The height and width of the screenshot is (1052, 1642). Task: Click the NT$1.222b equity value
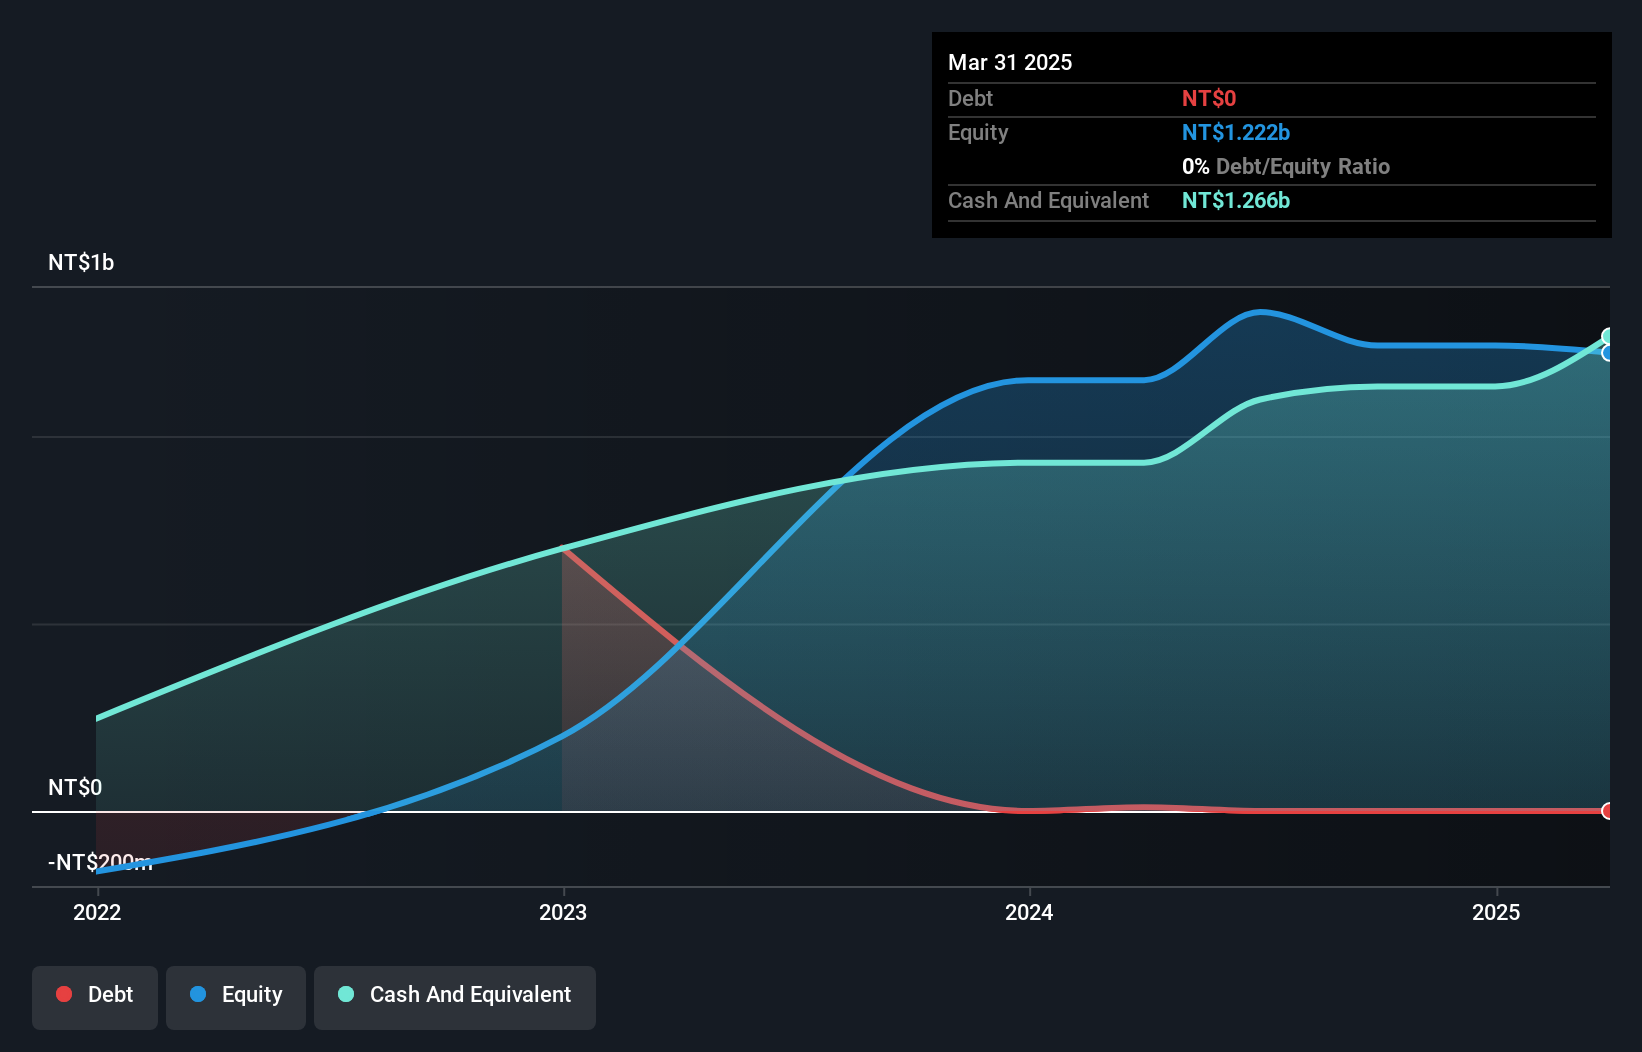pyautogui.click(x=1236, y=132)
